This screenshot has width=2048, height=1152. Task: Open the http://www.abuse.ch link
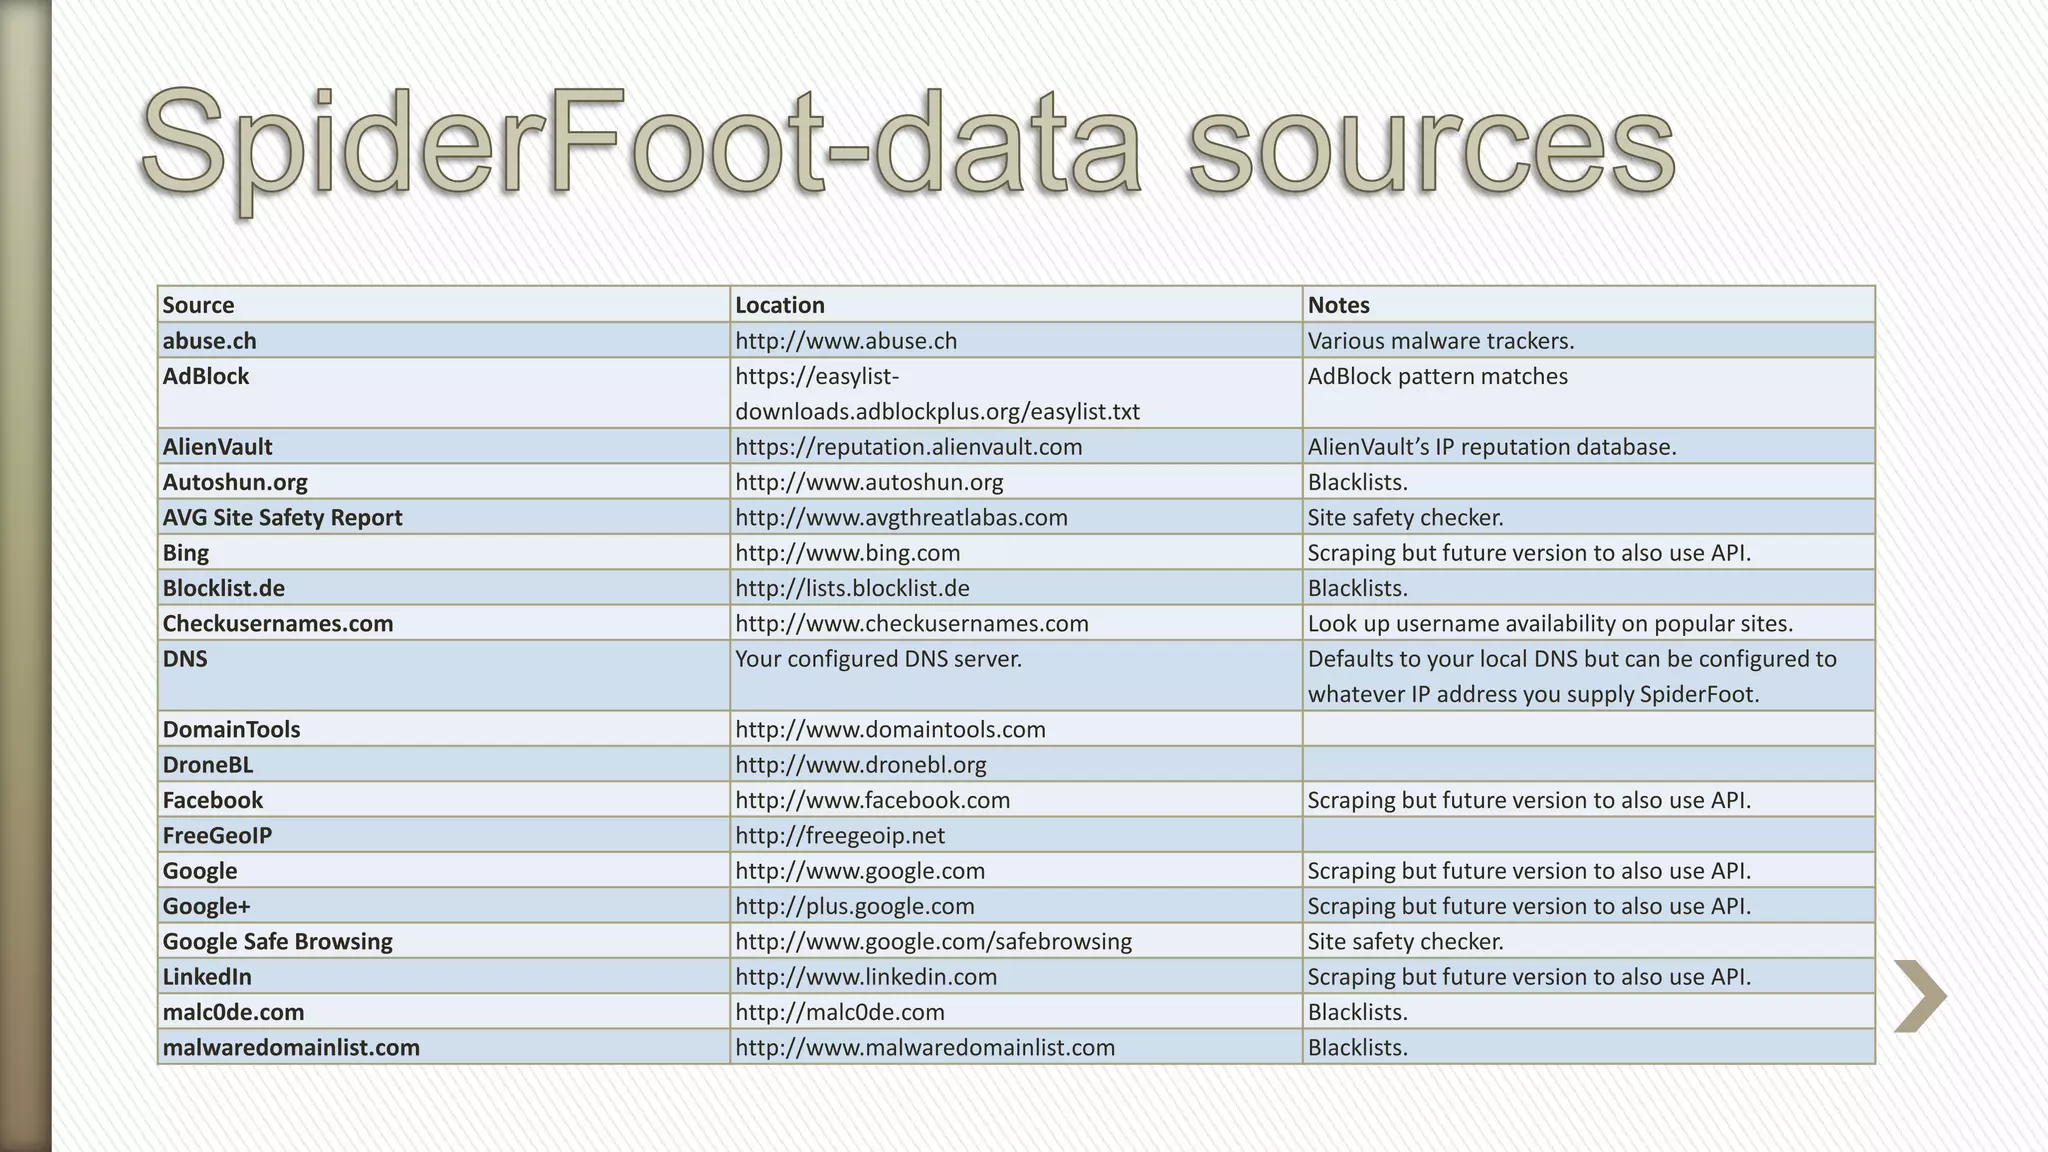point(846,341)
